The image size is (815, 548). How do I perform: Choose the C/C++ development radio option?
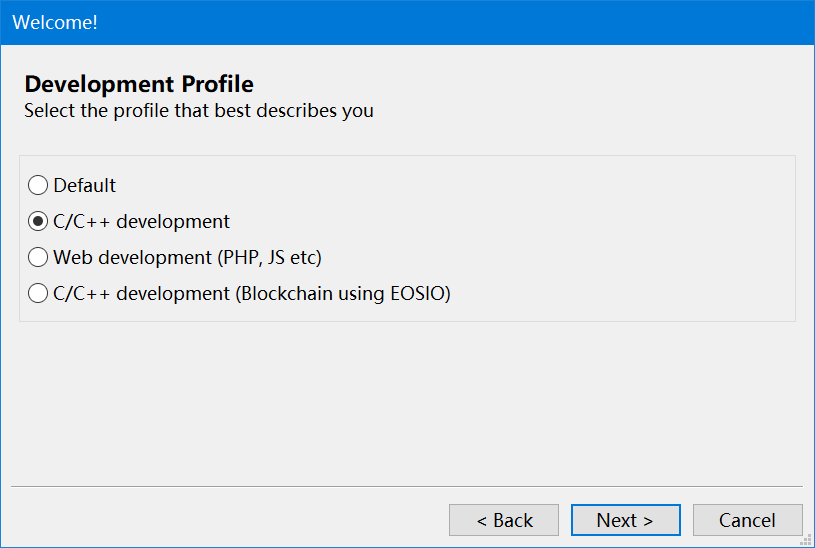click(x=38, y=221)
